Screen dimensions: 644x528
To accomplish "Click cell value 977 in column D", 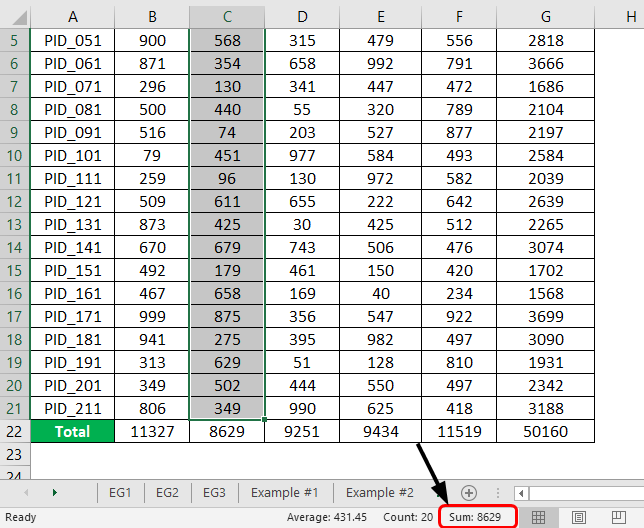I will 302,156.
